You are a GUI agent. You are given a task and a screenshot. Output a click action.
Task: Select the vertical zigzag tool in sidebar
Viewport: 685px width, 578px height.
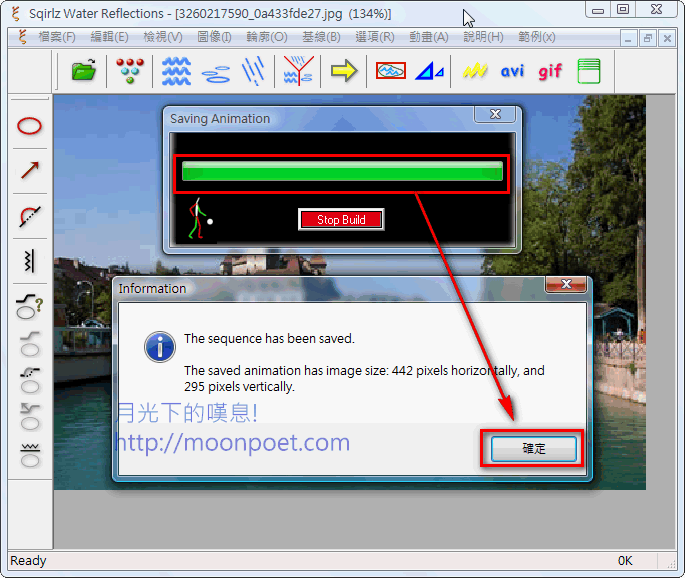(x=30, y=261)
